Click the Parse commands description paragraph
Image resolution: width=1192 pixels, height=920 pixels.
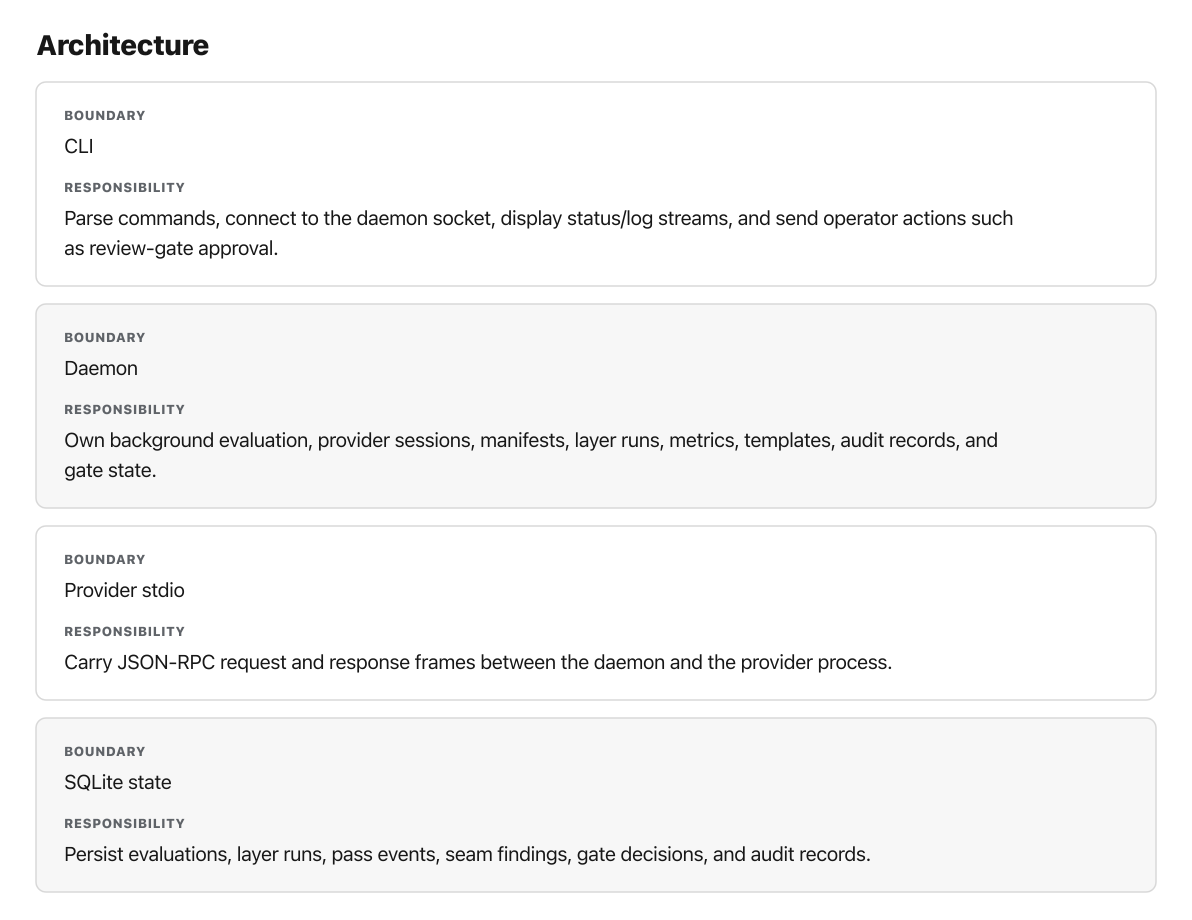(x=538, y=233)
